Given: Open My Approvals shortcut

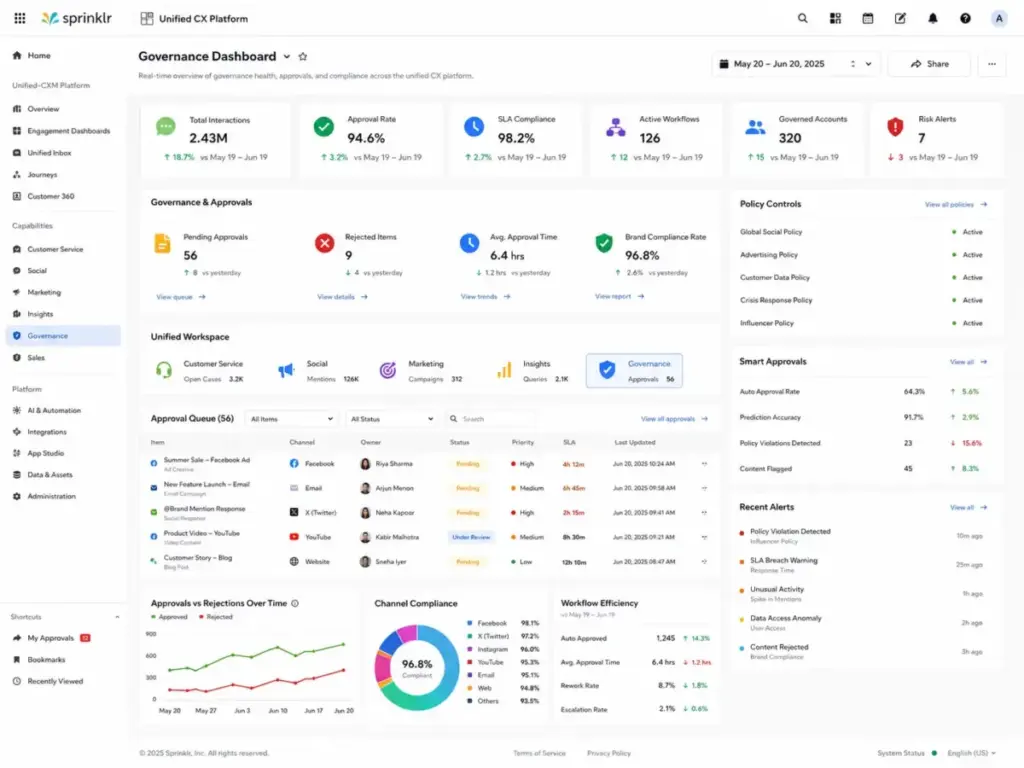Looking at the screenshot, I should point(52,638).
